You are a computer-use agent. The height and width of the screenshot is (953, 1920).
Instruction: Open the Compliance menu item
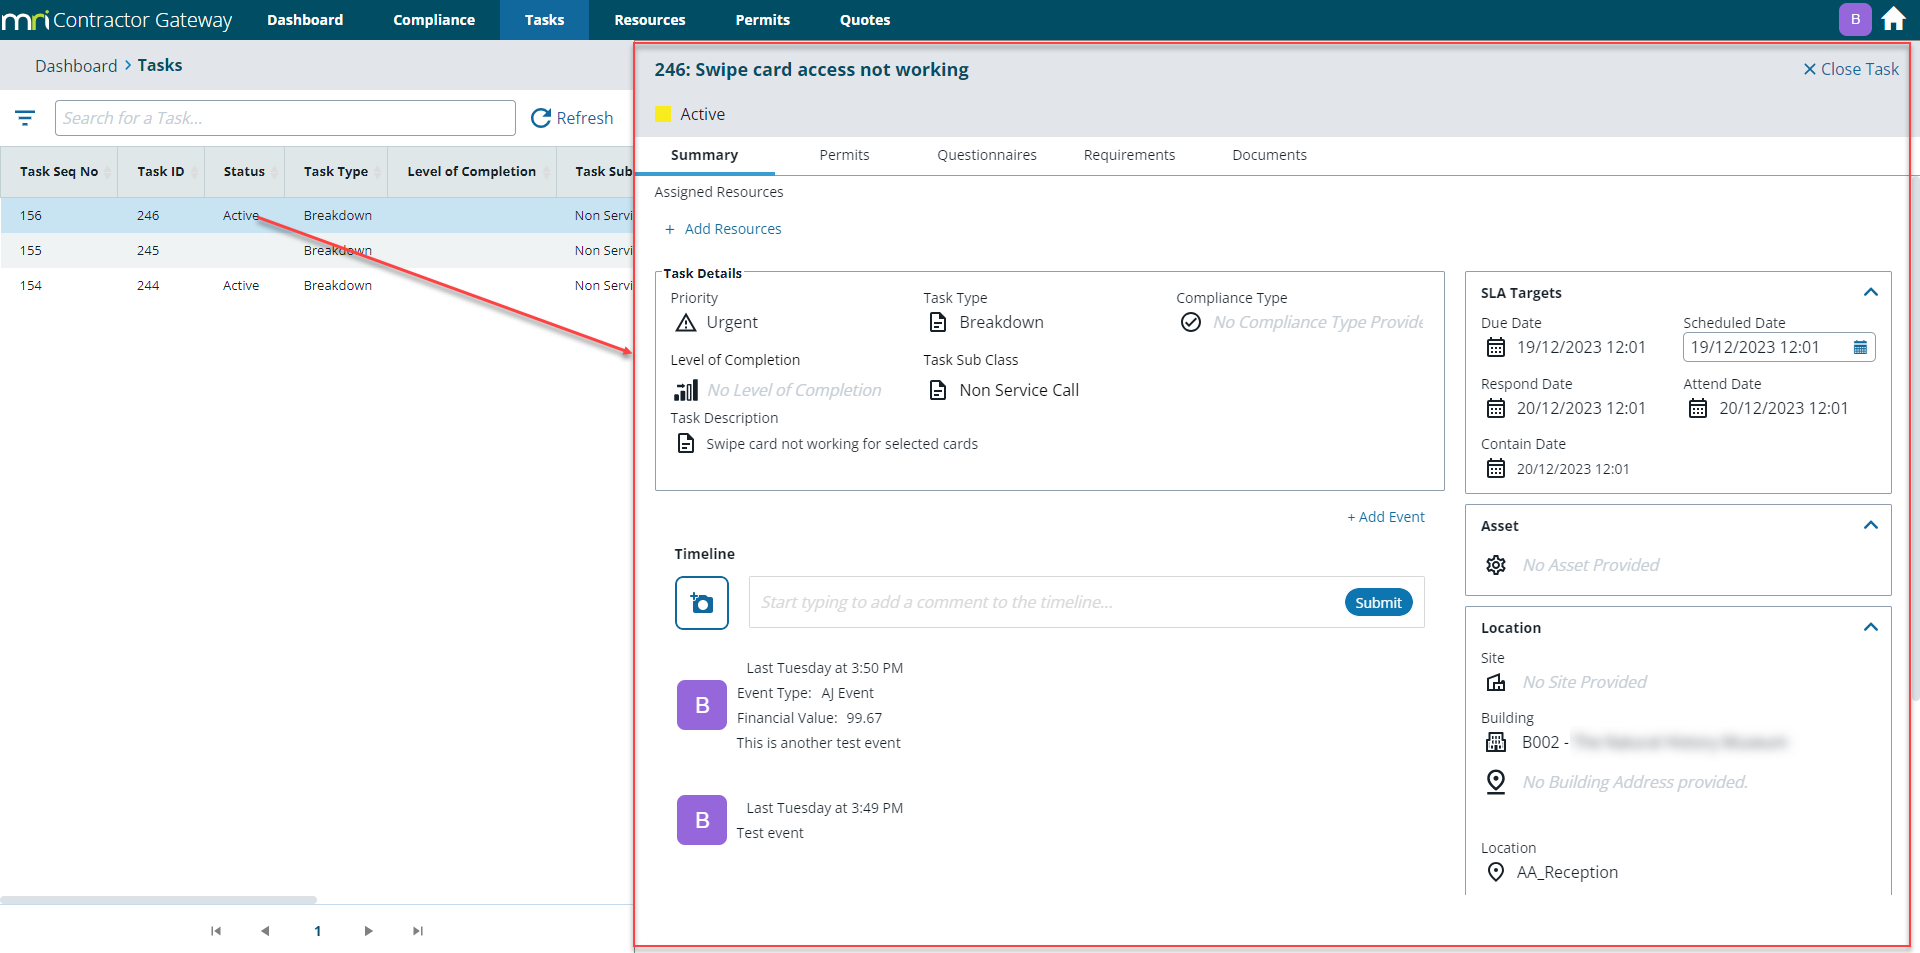434,20
